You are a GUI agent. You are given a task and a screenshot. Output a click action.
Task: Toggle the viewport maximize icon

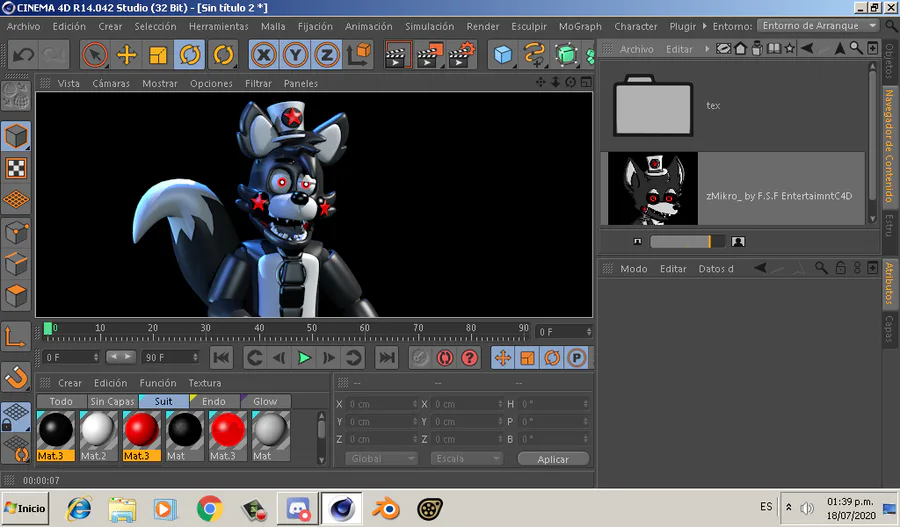pos(586,82)
